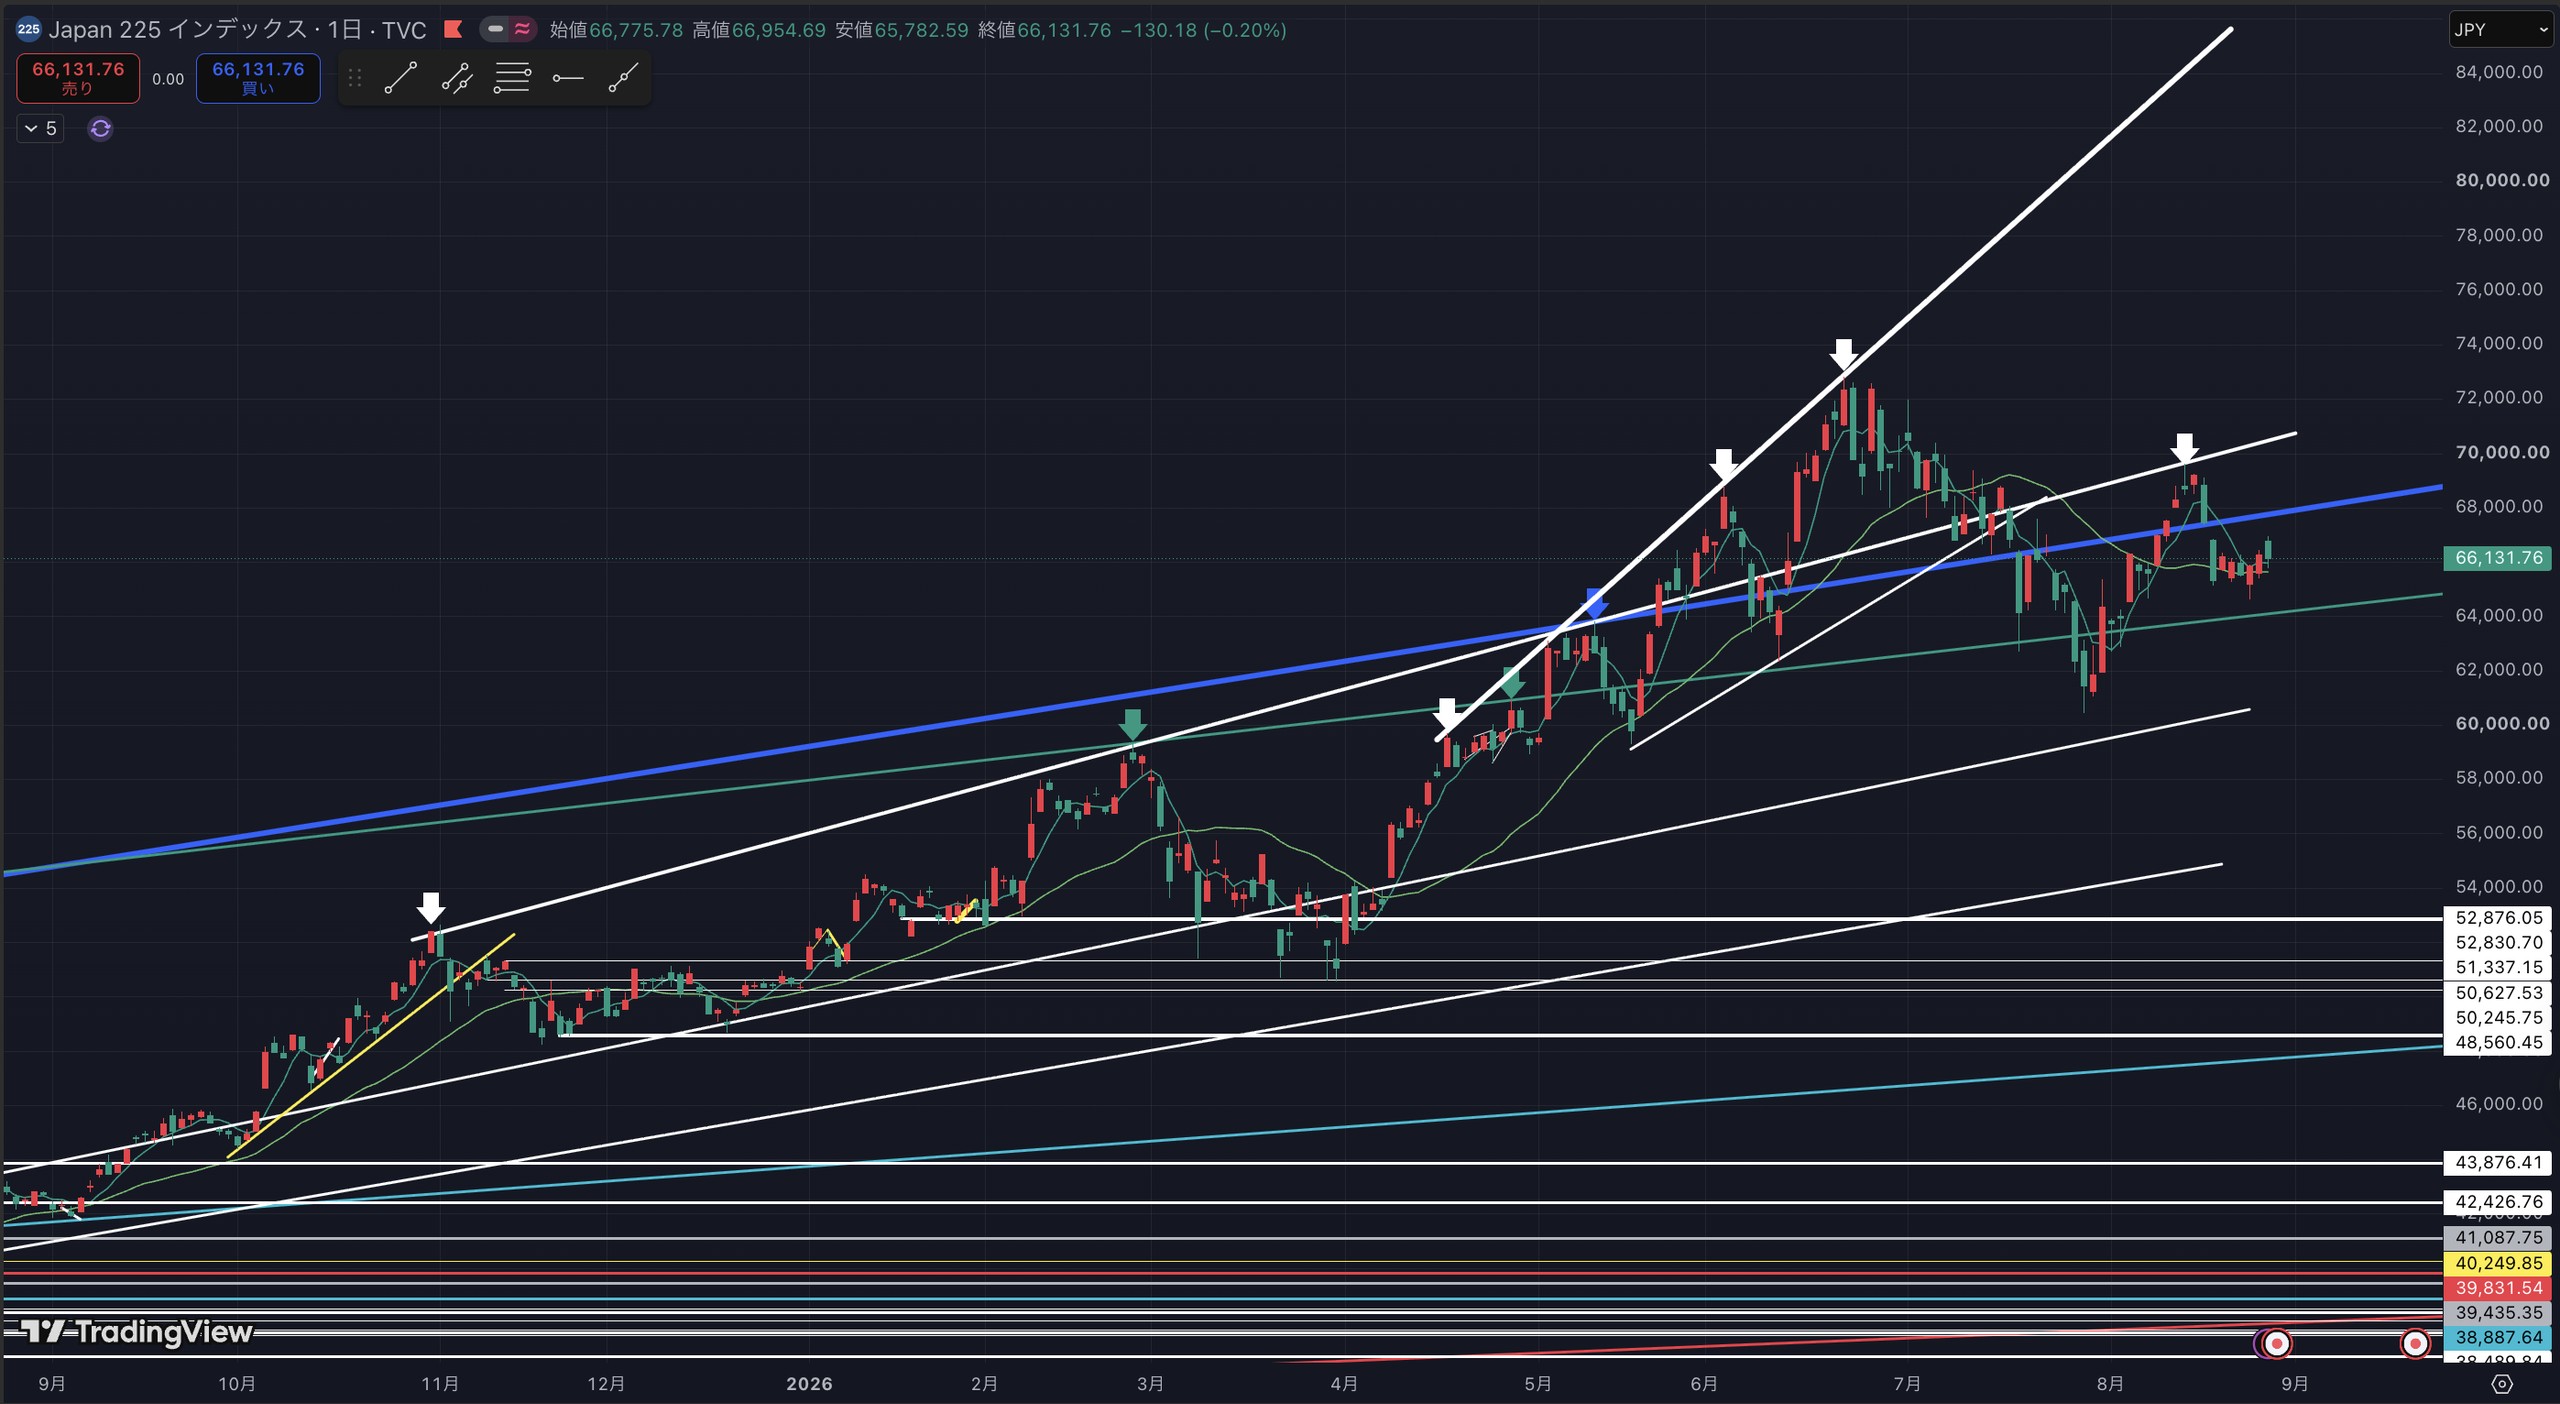This screenshot has width=2560, height=1404.
Task: Click the green current price label on axis
Action: (2497, 558)
